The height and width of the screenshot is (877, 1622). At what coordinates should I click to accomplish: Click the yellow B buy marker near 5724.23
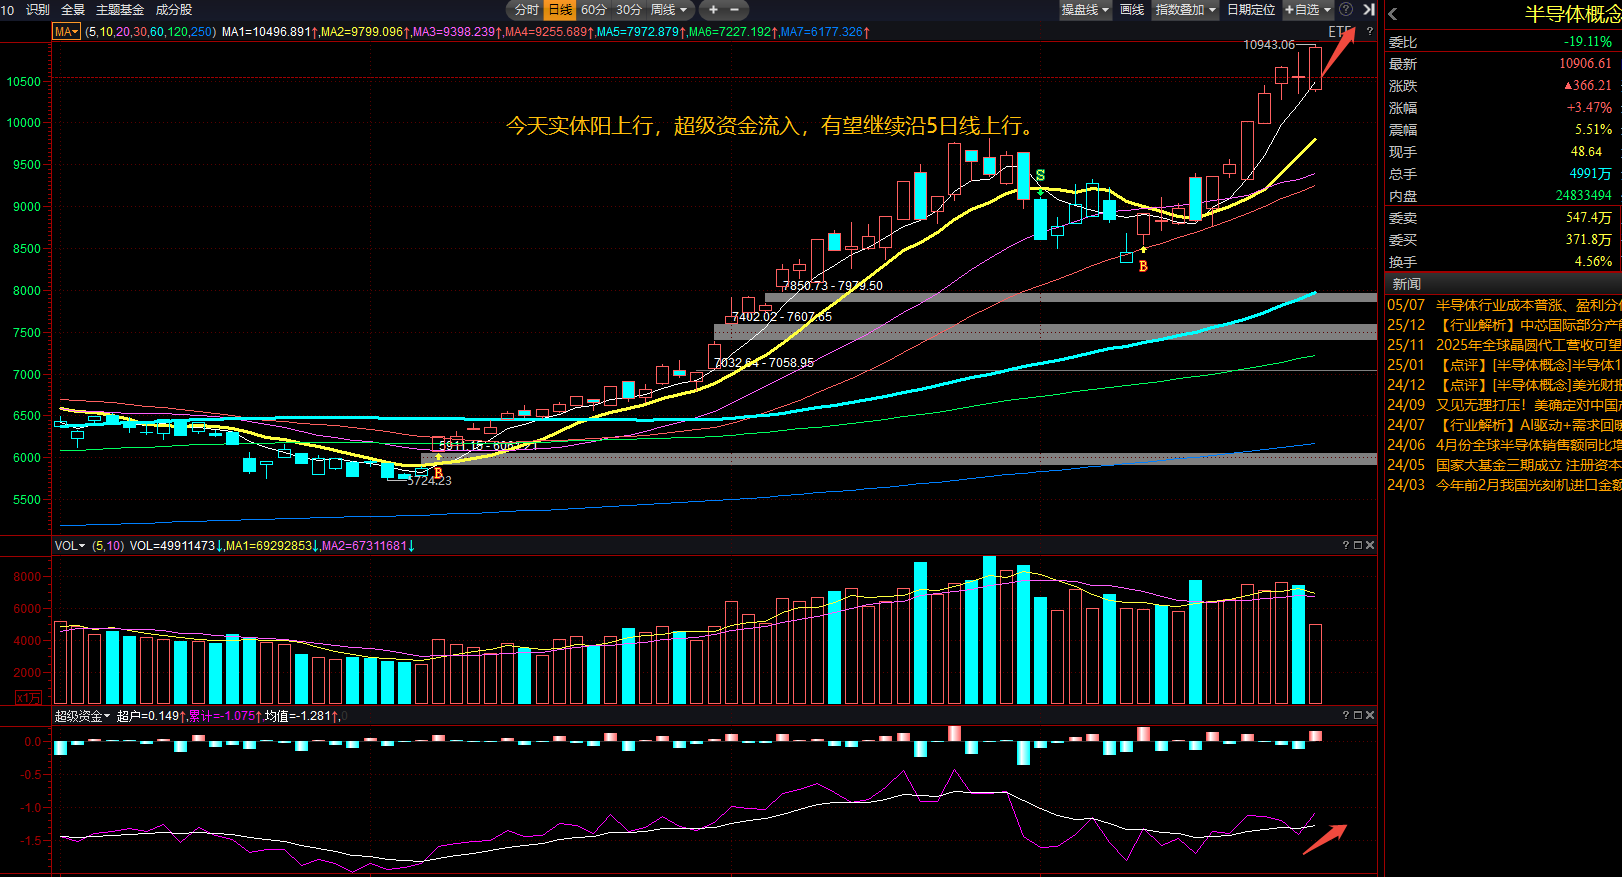tap(438, 473)
